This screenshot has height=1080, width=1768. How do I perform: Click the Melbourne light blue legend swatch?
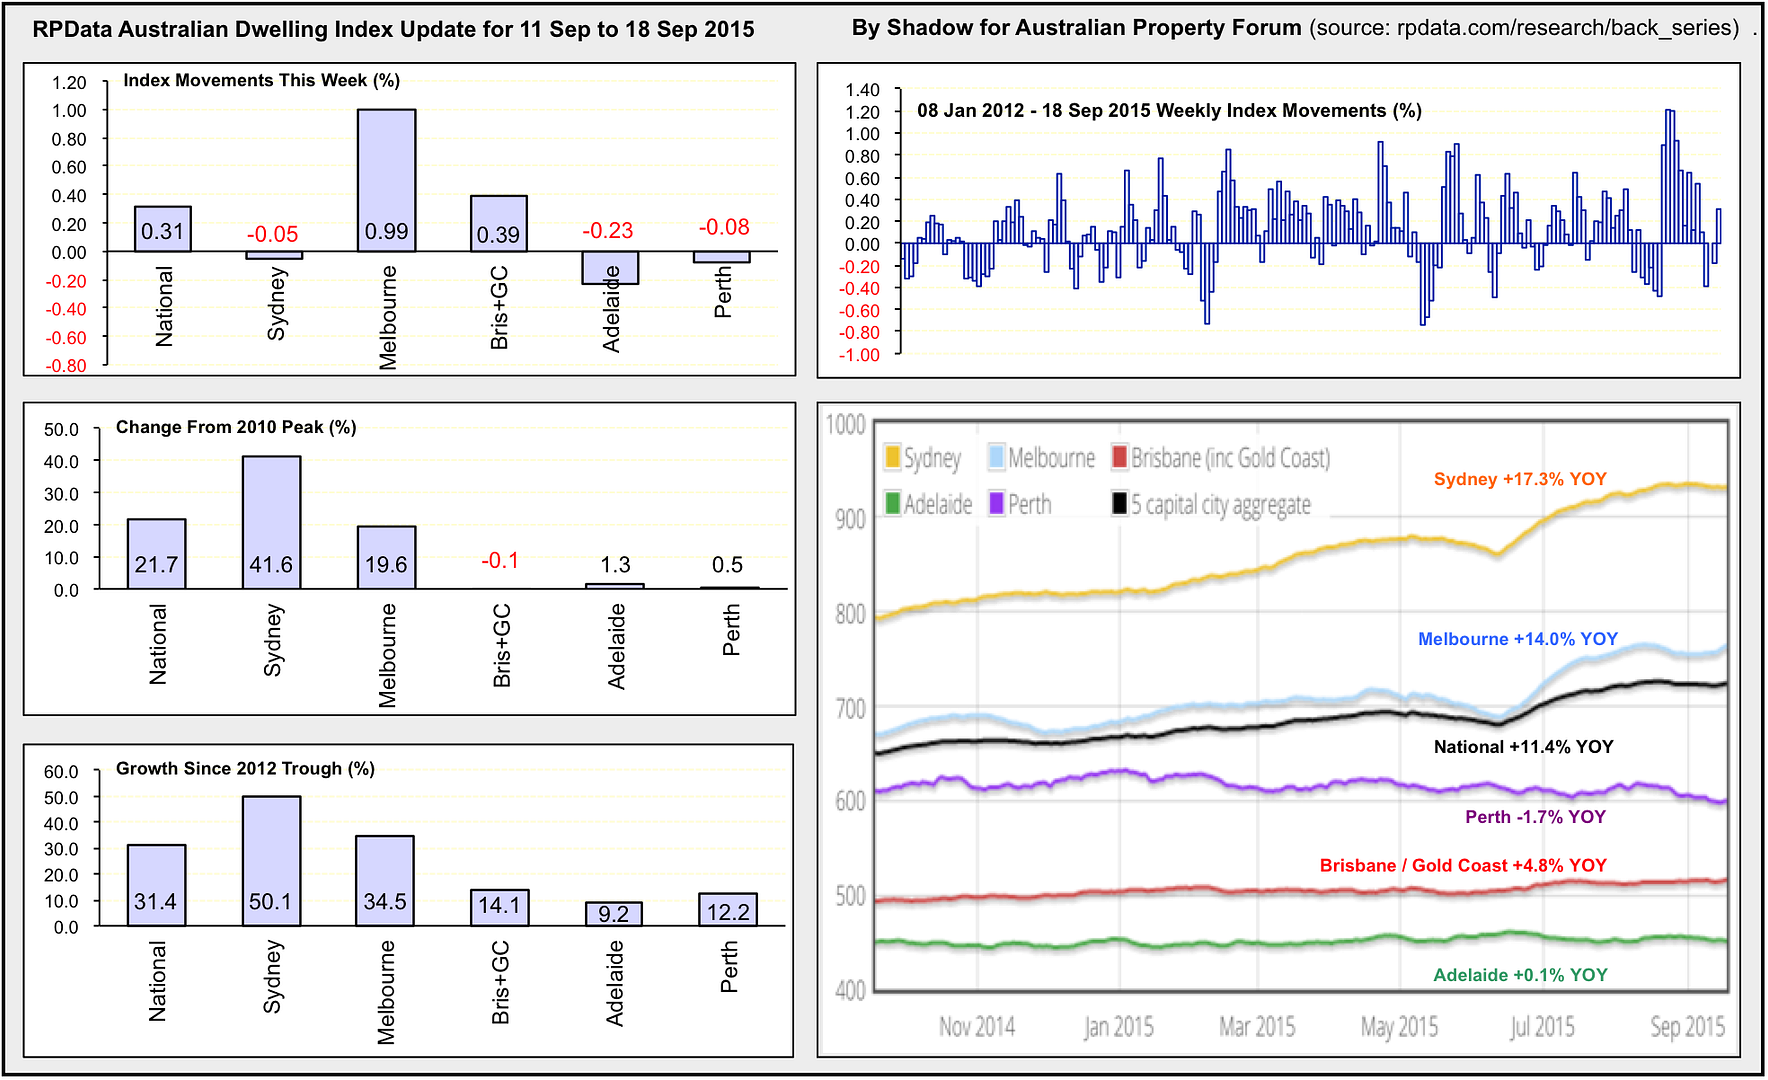[x=996, y=458]
